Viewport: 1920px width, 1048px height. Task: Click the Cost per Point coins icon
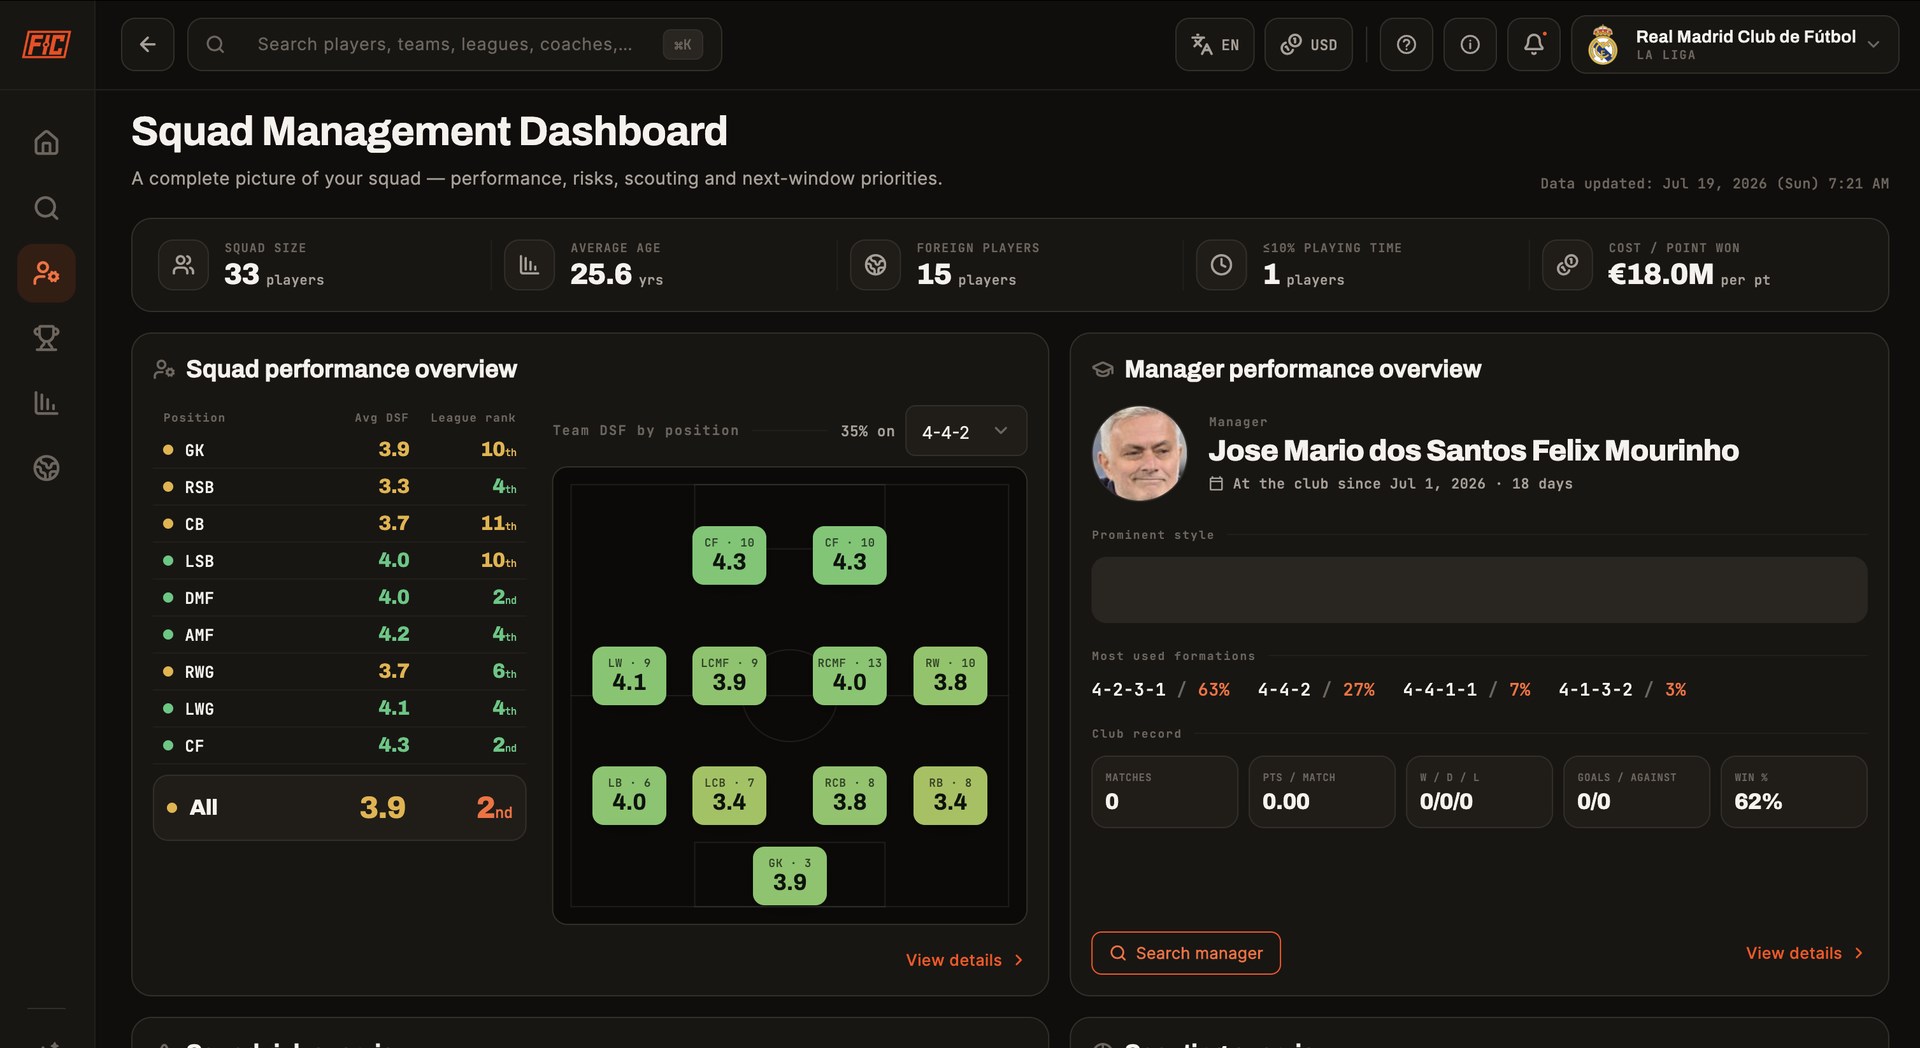[x=1567, y=265]
